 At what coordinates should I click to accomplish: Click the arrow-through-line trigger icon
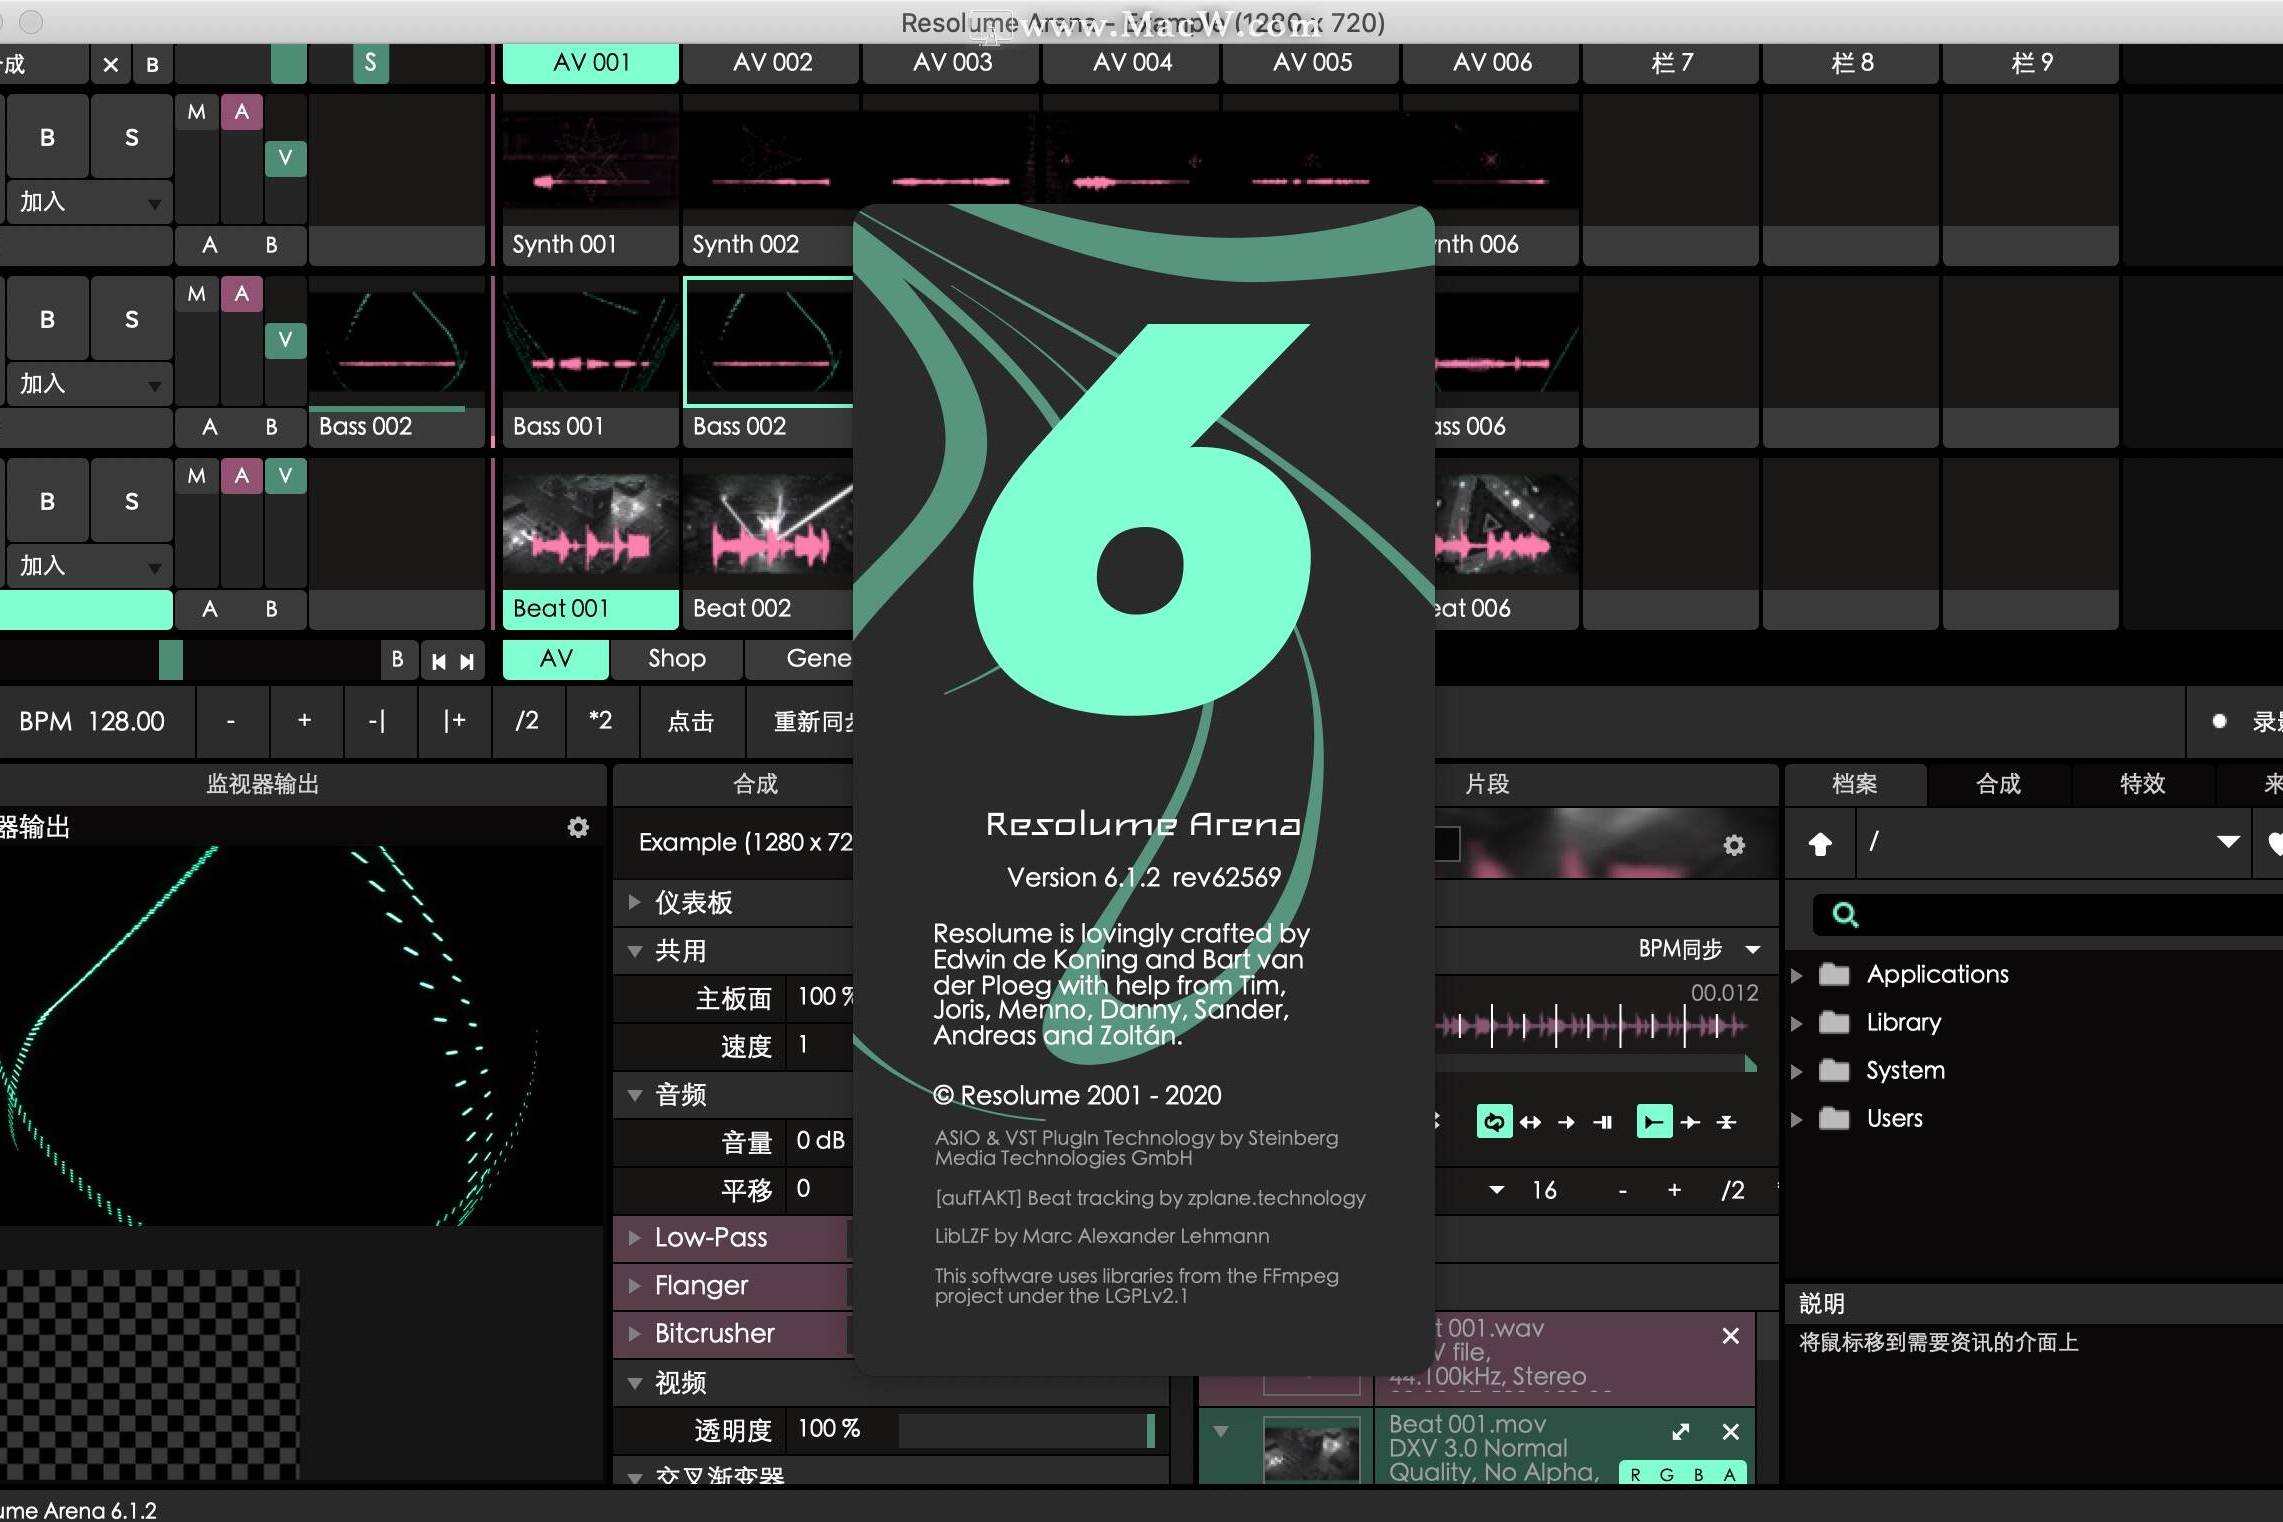pos(1691,1122)
